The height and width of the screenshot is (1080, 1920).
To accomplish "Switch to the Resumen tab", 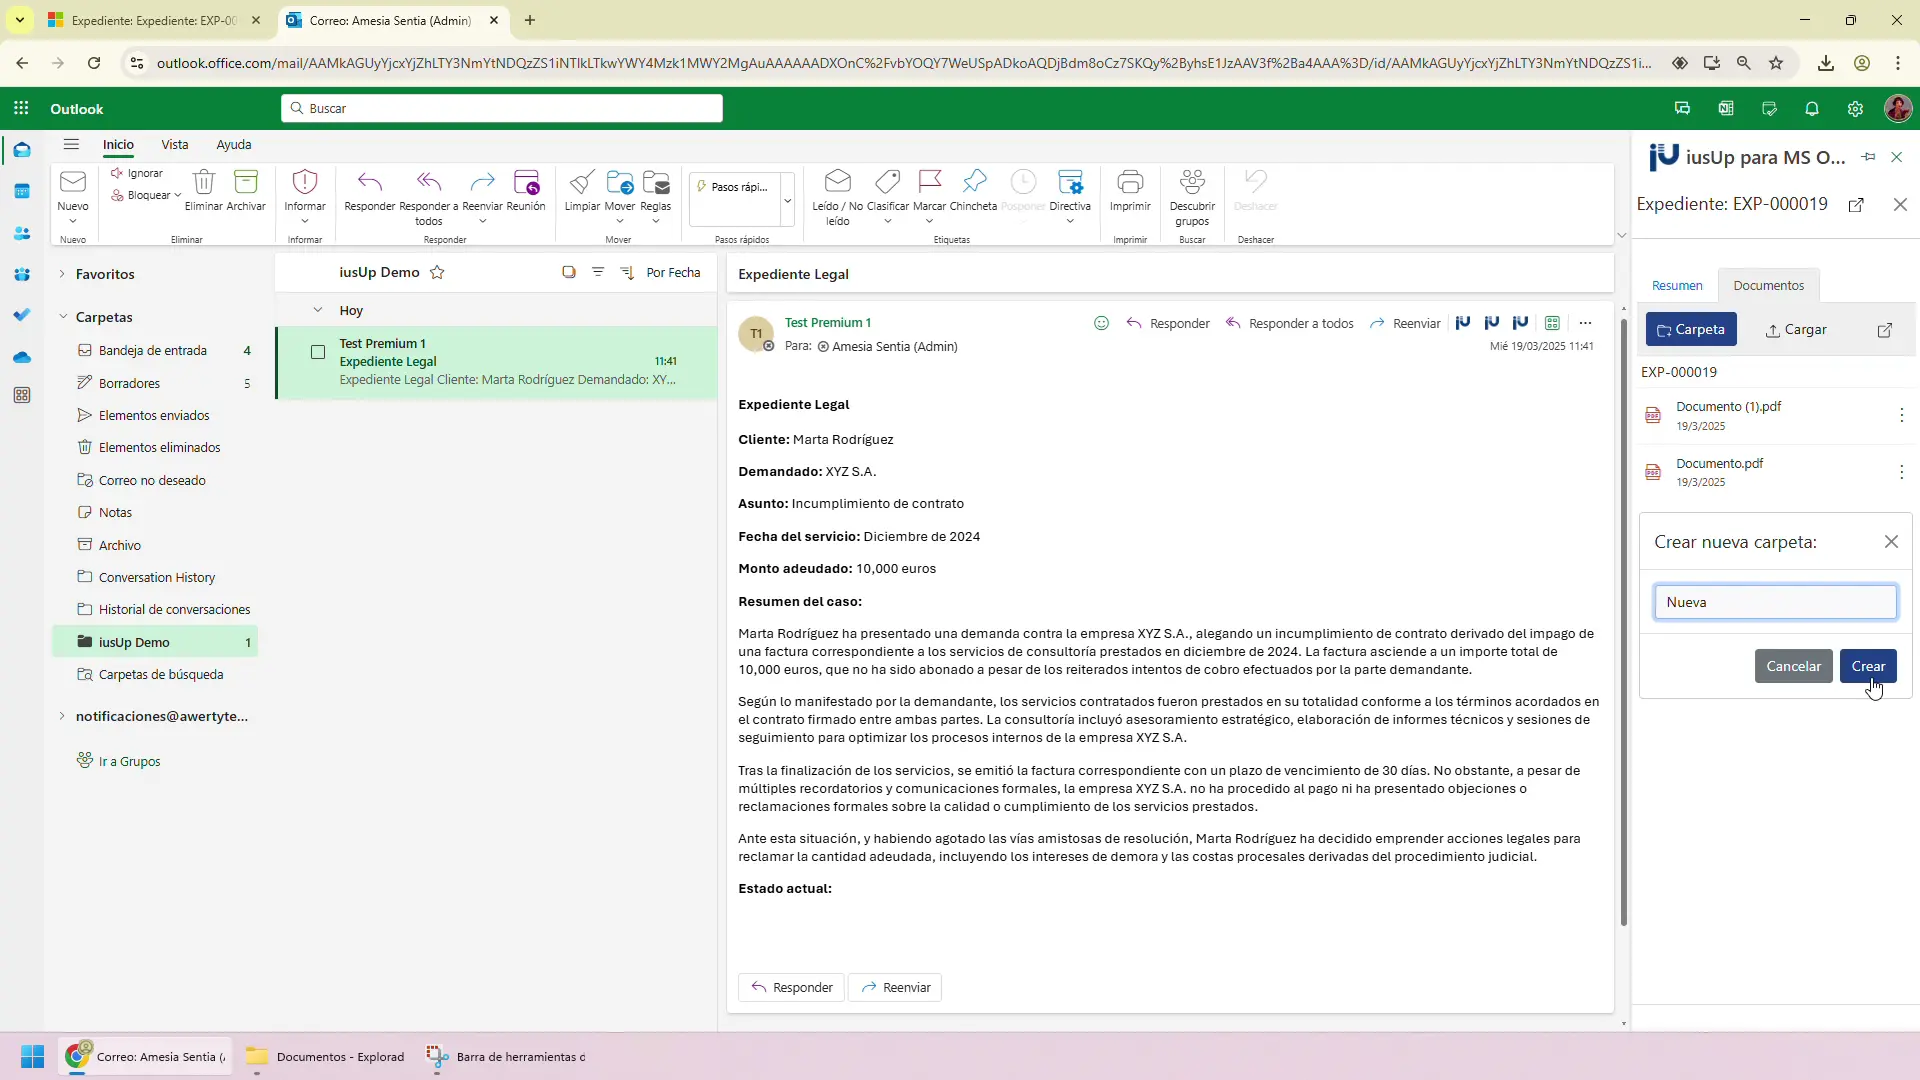I will pos(1676,286).
